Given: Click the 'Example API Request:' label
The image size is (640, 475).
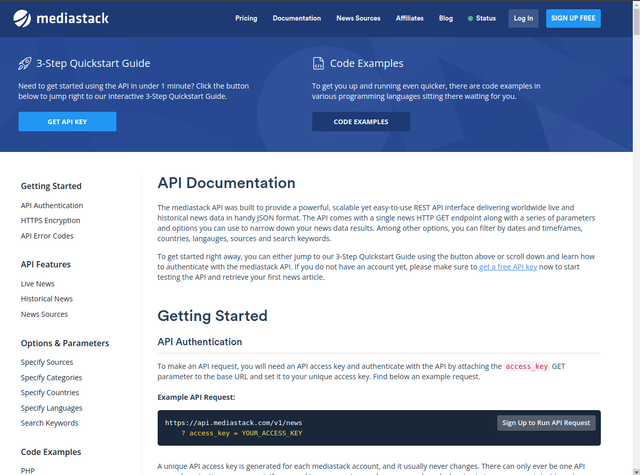Looking at the screenshot, I should tap(196, 397).
